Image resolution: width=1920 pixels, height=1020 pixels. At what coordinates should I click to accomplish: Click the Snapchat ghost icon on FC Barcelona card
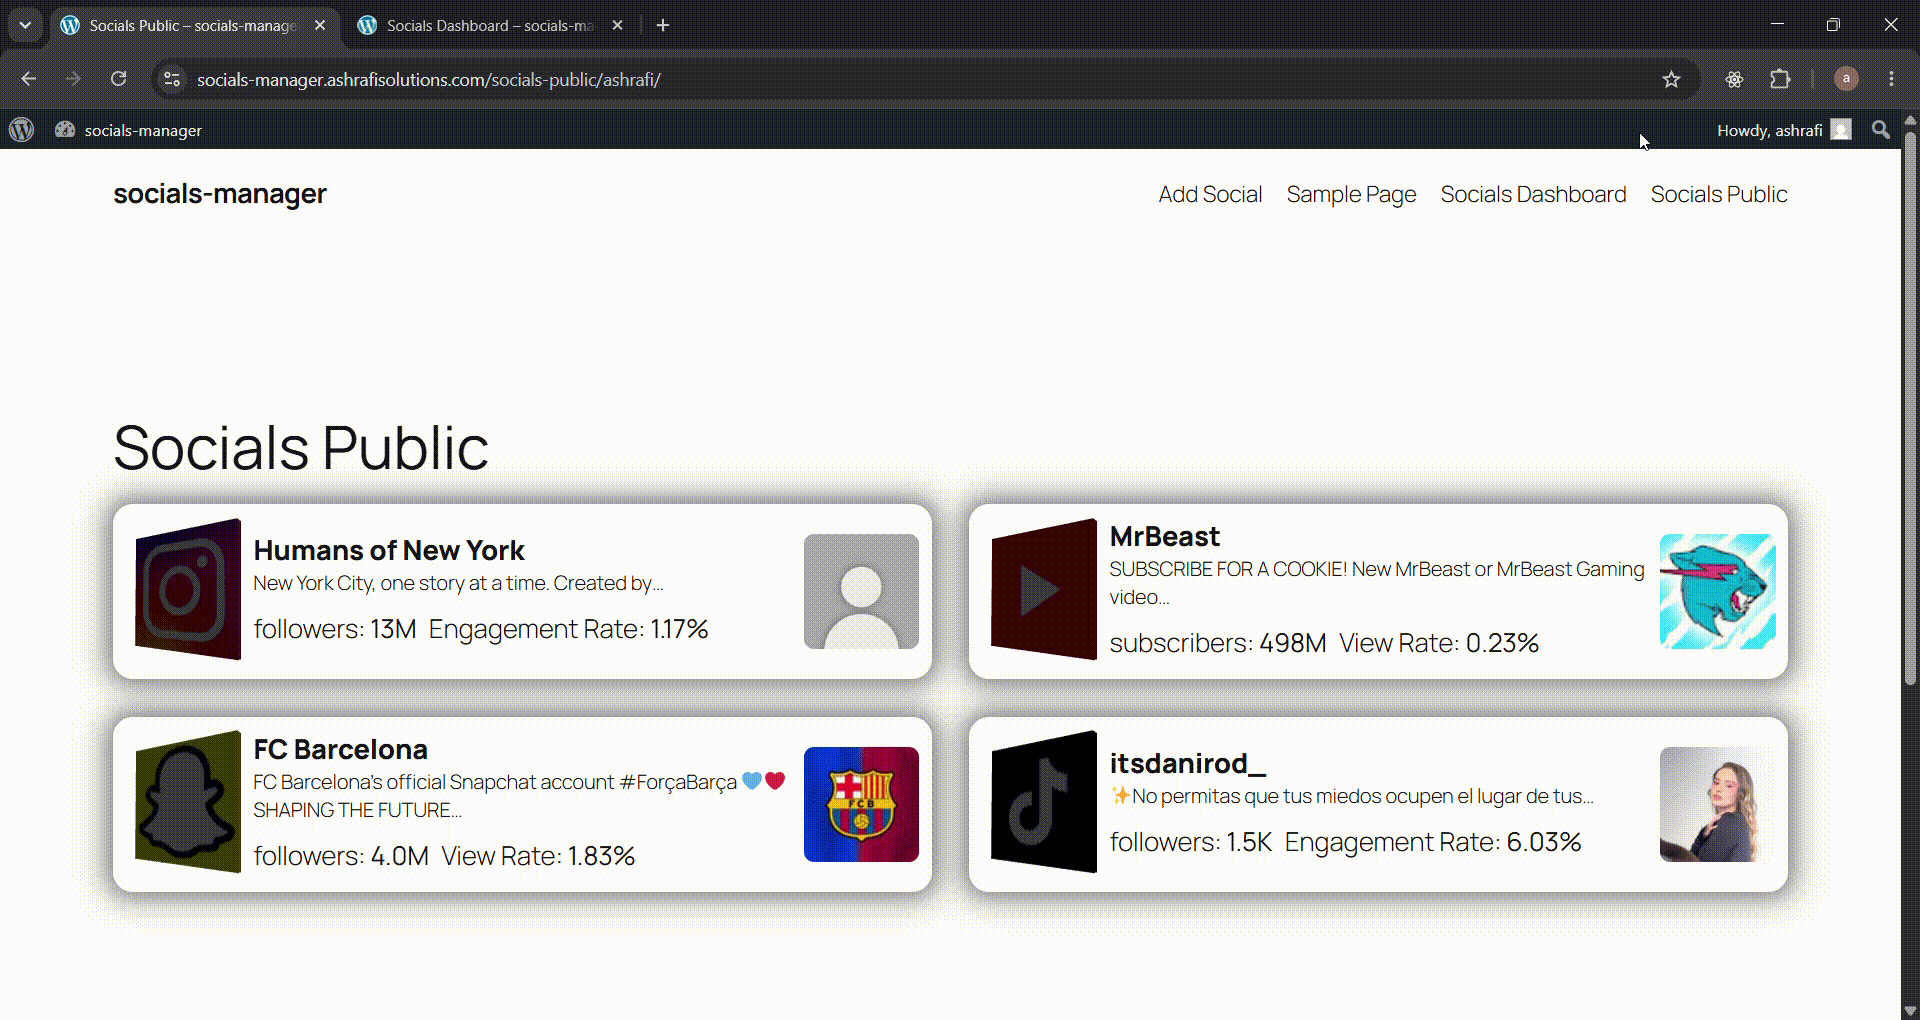click(x=188, y=802)
